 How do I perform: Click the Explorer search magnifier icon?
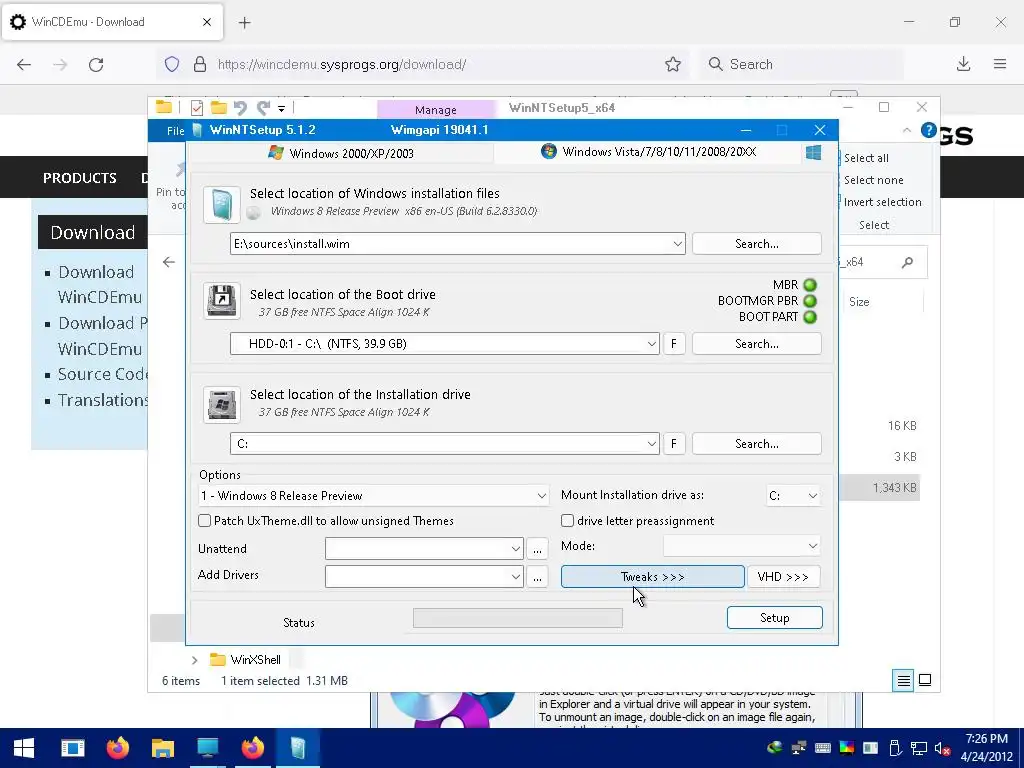coord(907,263)
